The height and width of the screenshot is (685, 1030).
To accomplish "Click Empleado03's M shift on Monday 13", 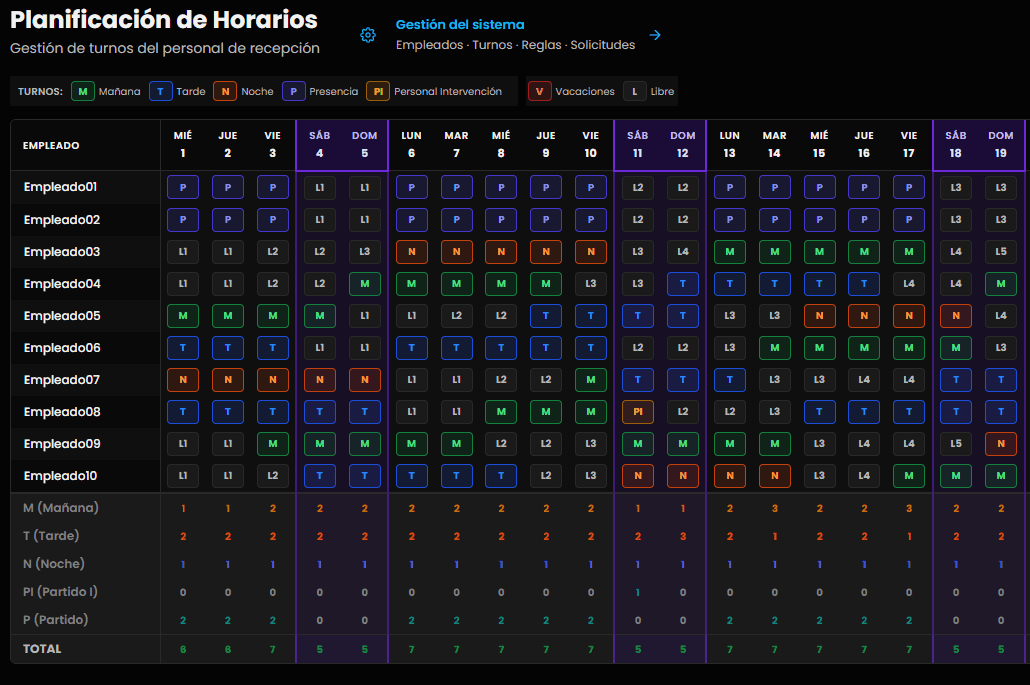I will tap(730, 252).
